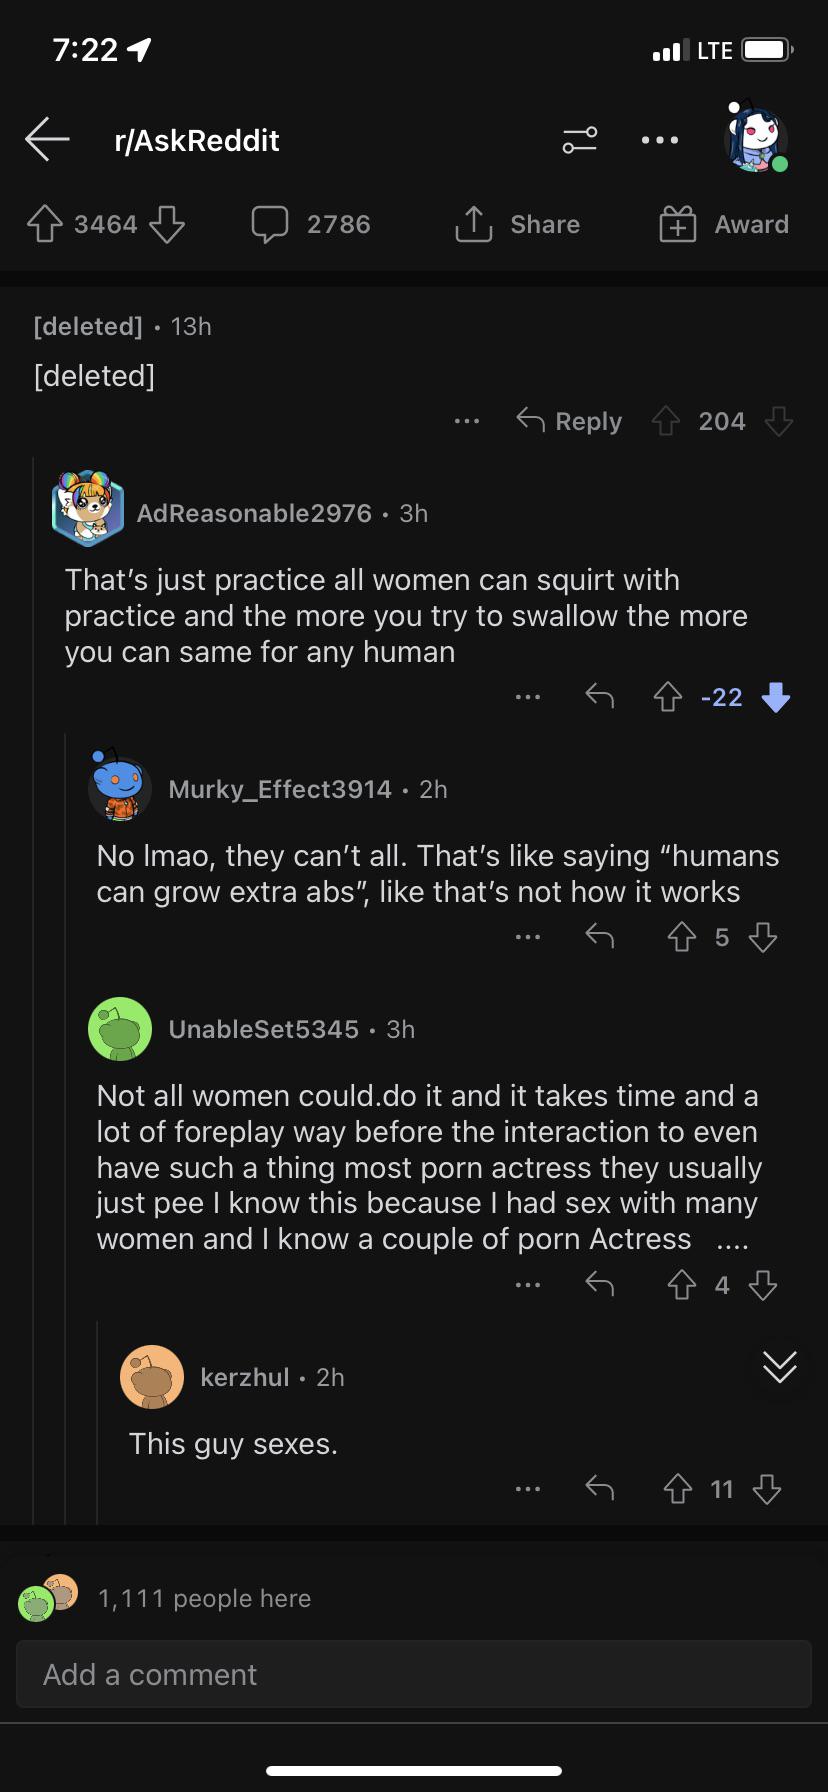Reply to the deleted comment
The image size is (828, 1792).
[x=570, y=422]
